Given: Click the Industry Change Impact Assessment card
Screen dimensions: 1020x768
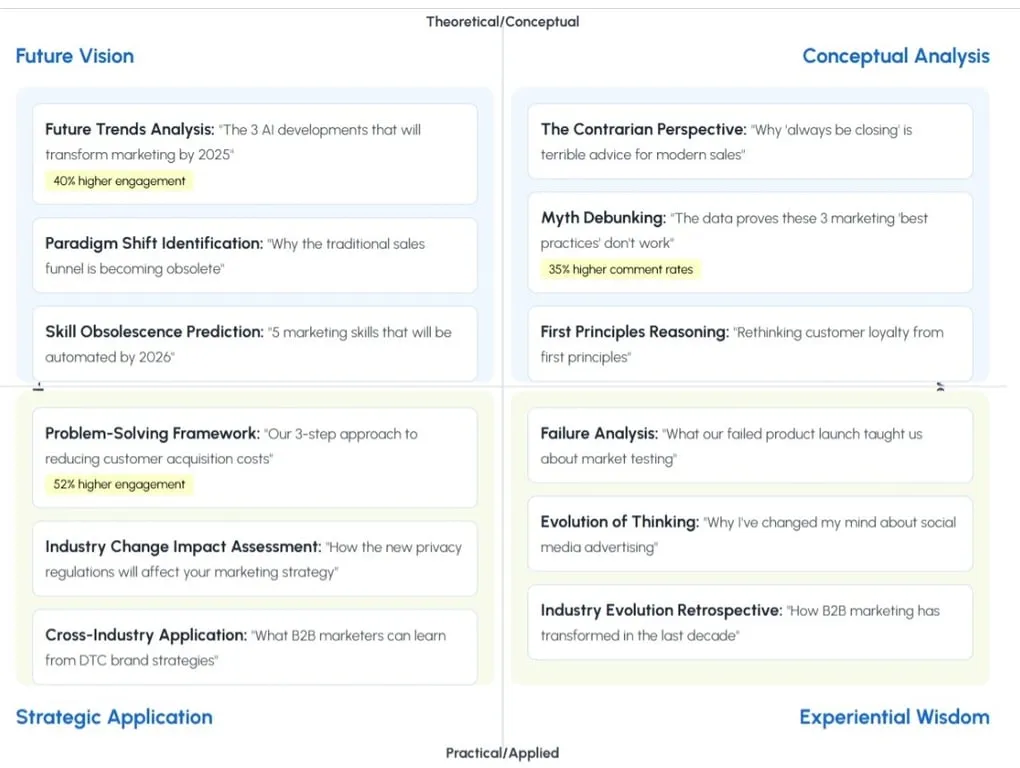Looking at the screenshot, I should [254, 559].
